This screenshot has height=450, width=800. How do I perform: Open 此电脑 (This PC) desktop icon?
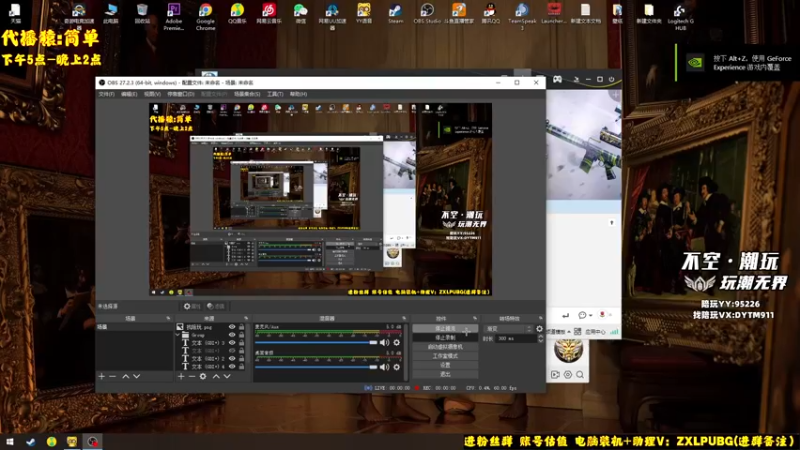click(111, 13)
